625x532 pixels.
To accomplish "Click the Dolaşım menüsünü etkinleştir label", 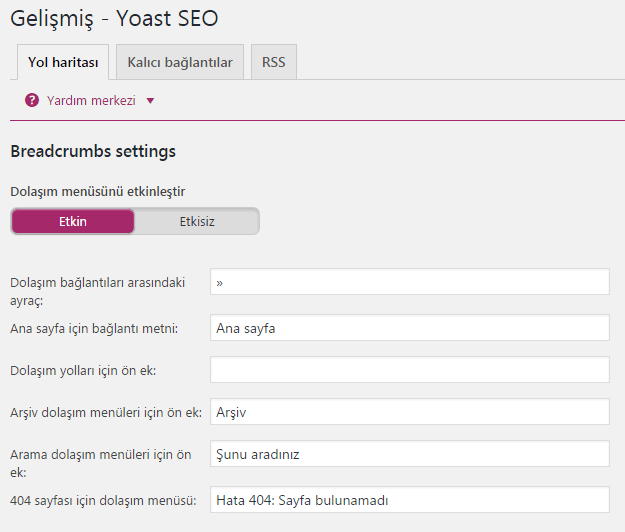I will 98,192.
